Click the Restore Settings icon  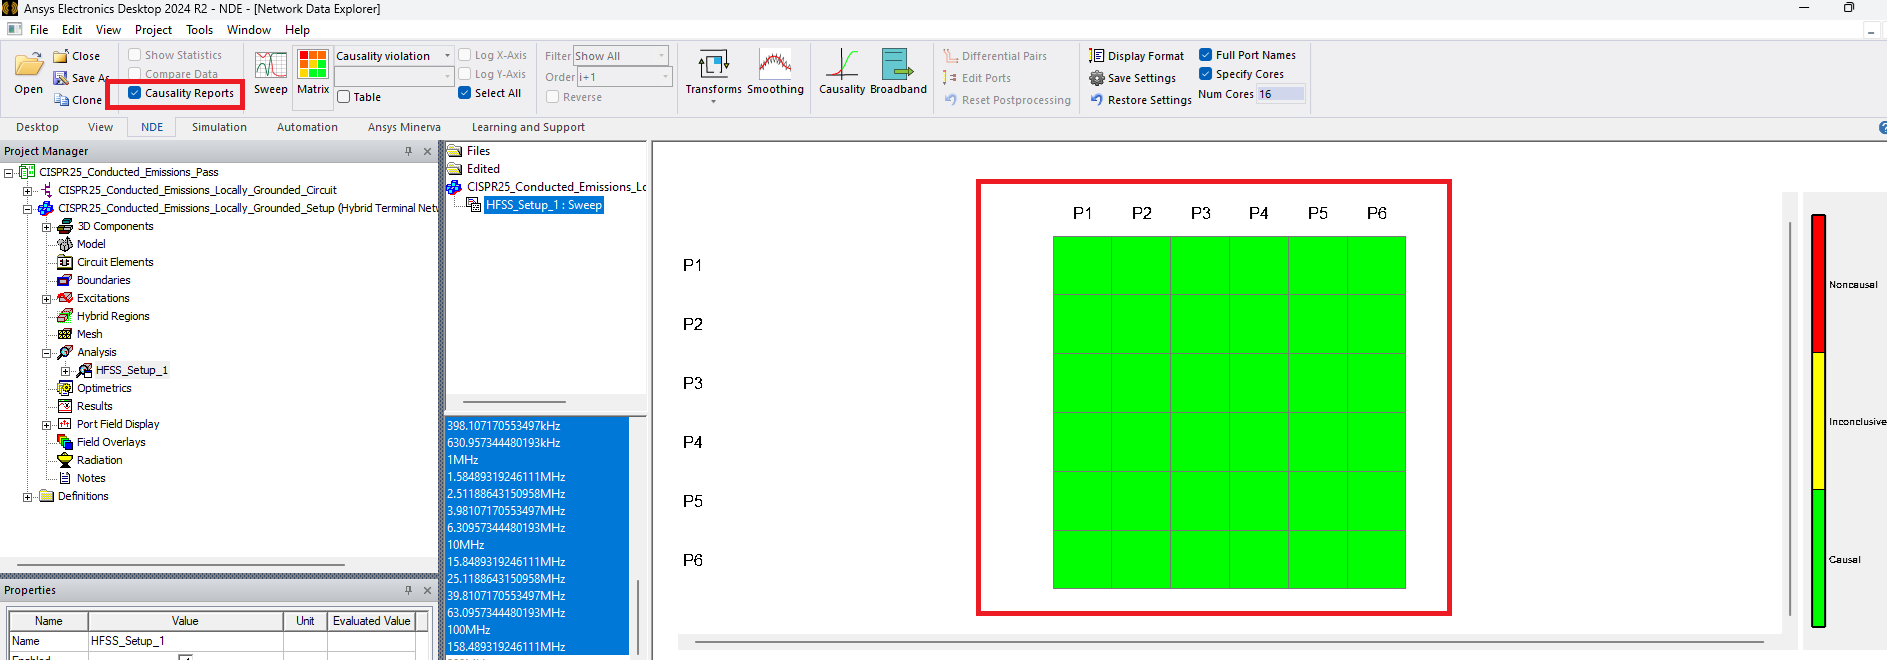tap(1097, 100)
